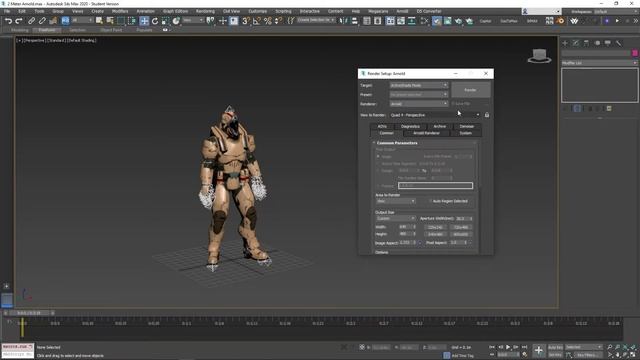Screen dimensions: 640x360
Task: Collapse the Common Parameters rollout
Action: (x=396, y=143)
